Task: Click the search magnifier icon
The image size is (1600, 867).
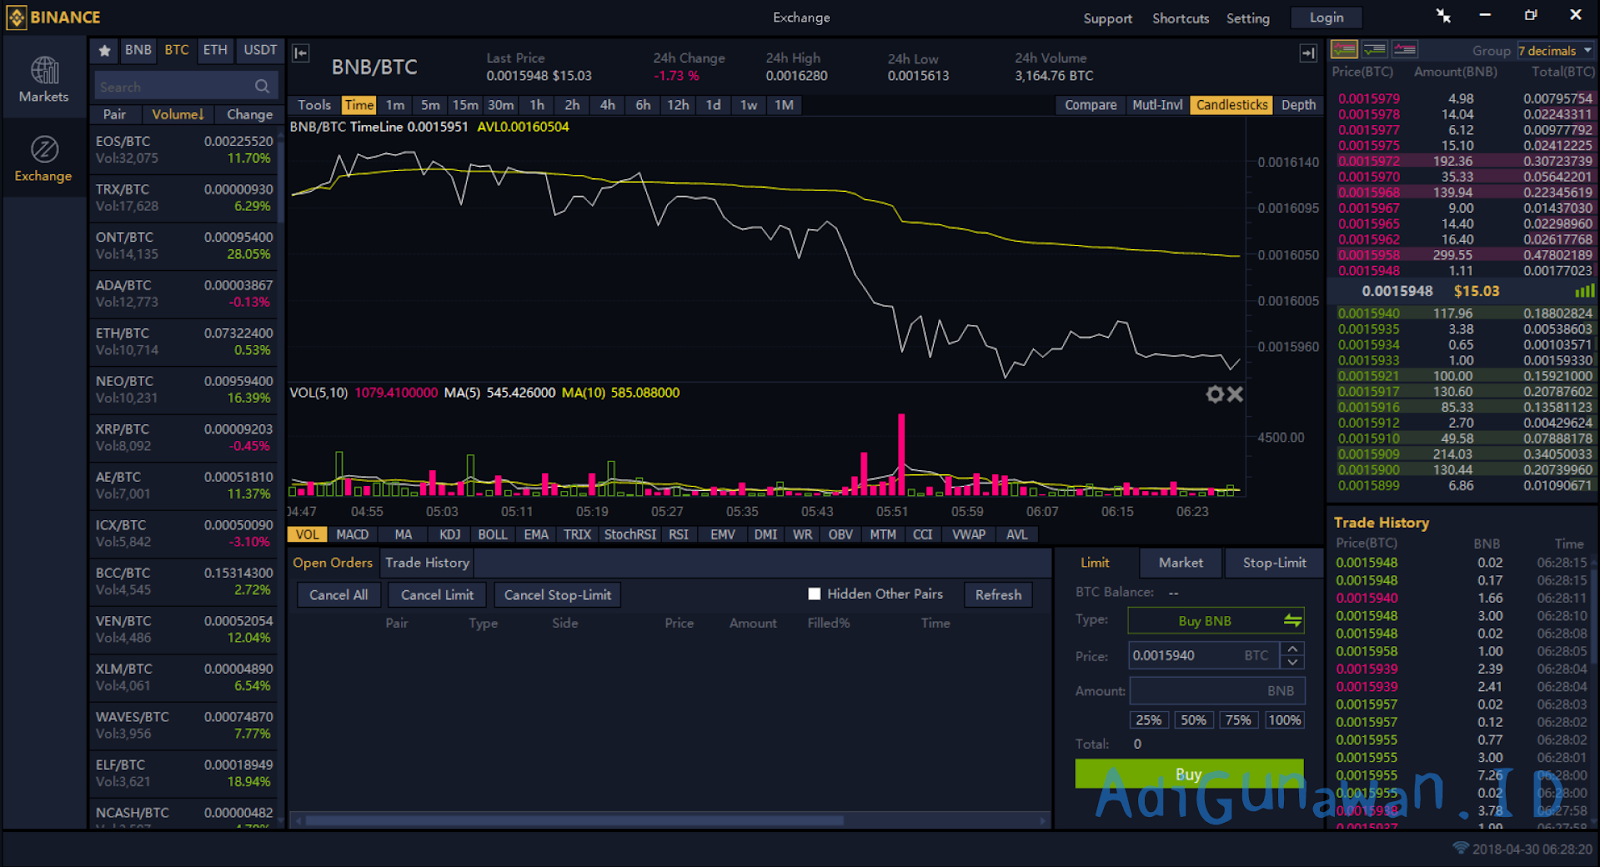Action: coord(262,86)
